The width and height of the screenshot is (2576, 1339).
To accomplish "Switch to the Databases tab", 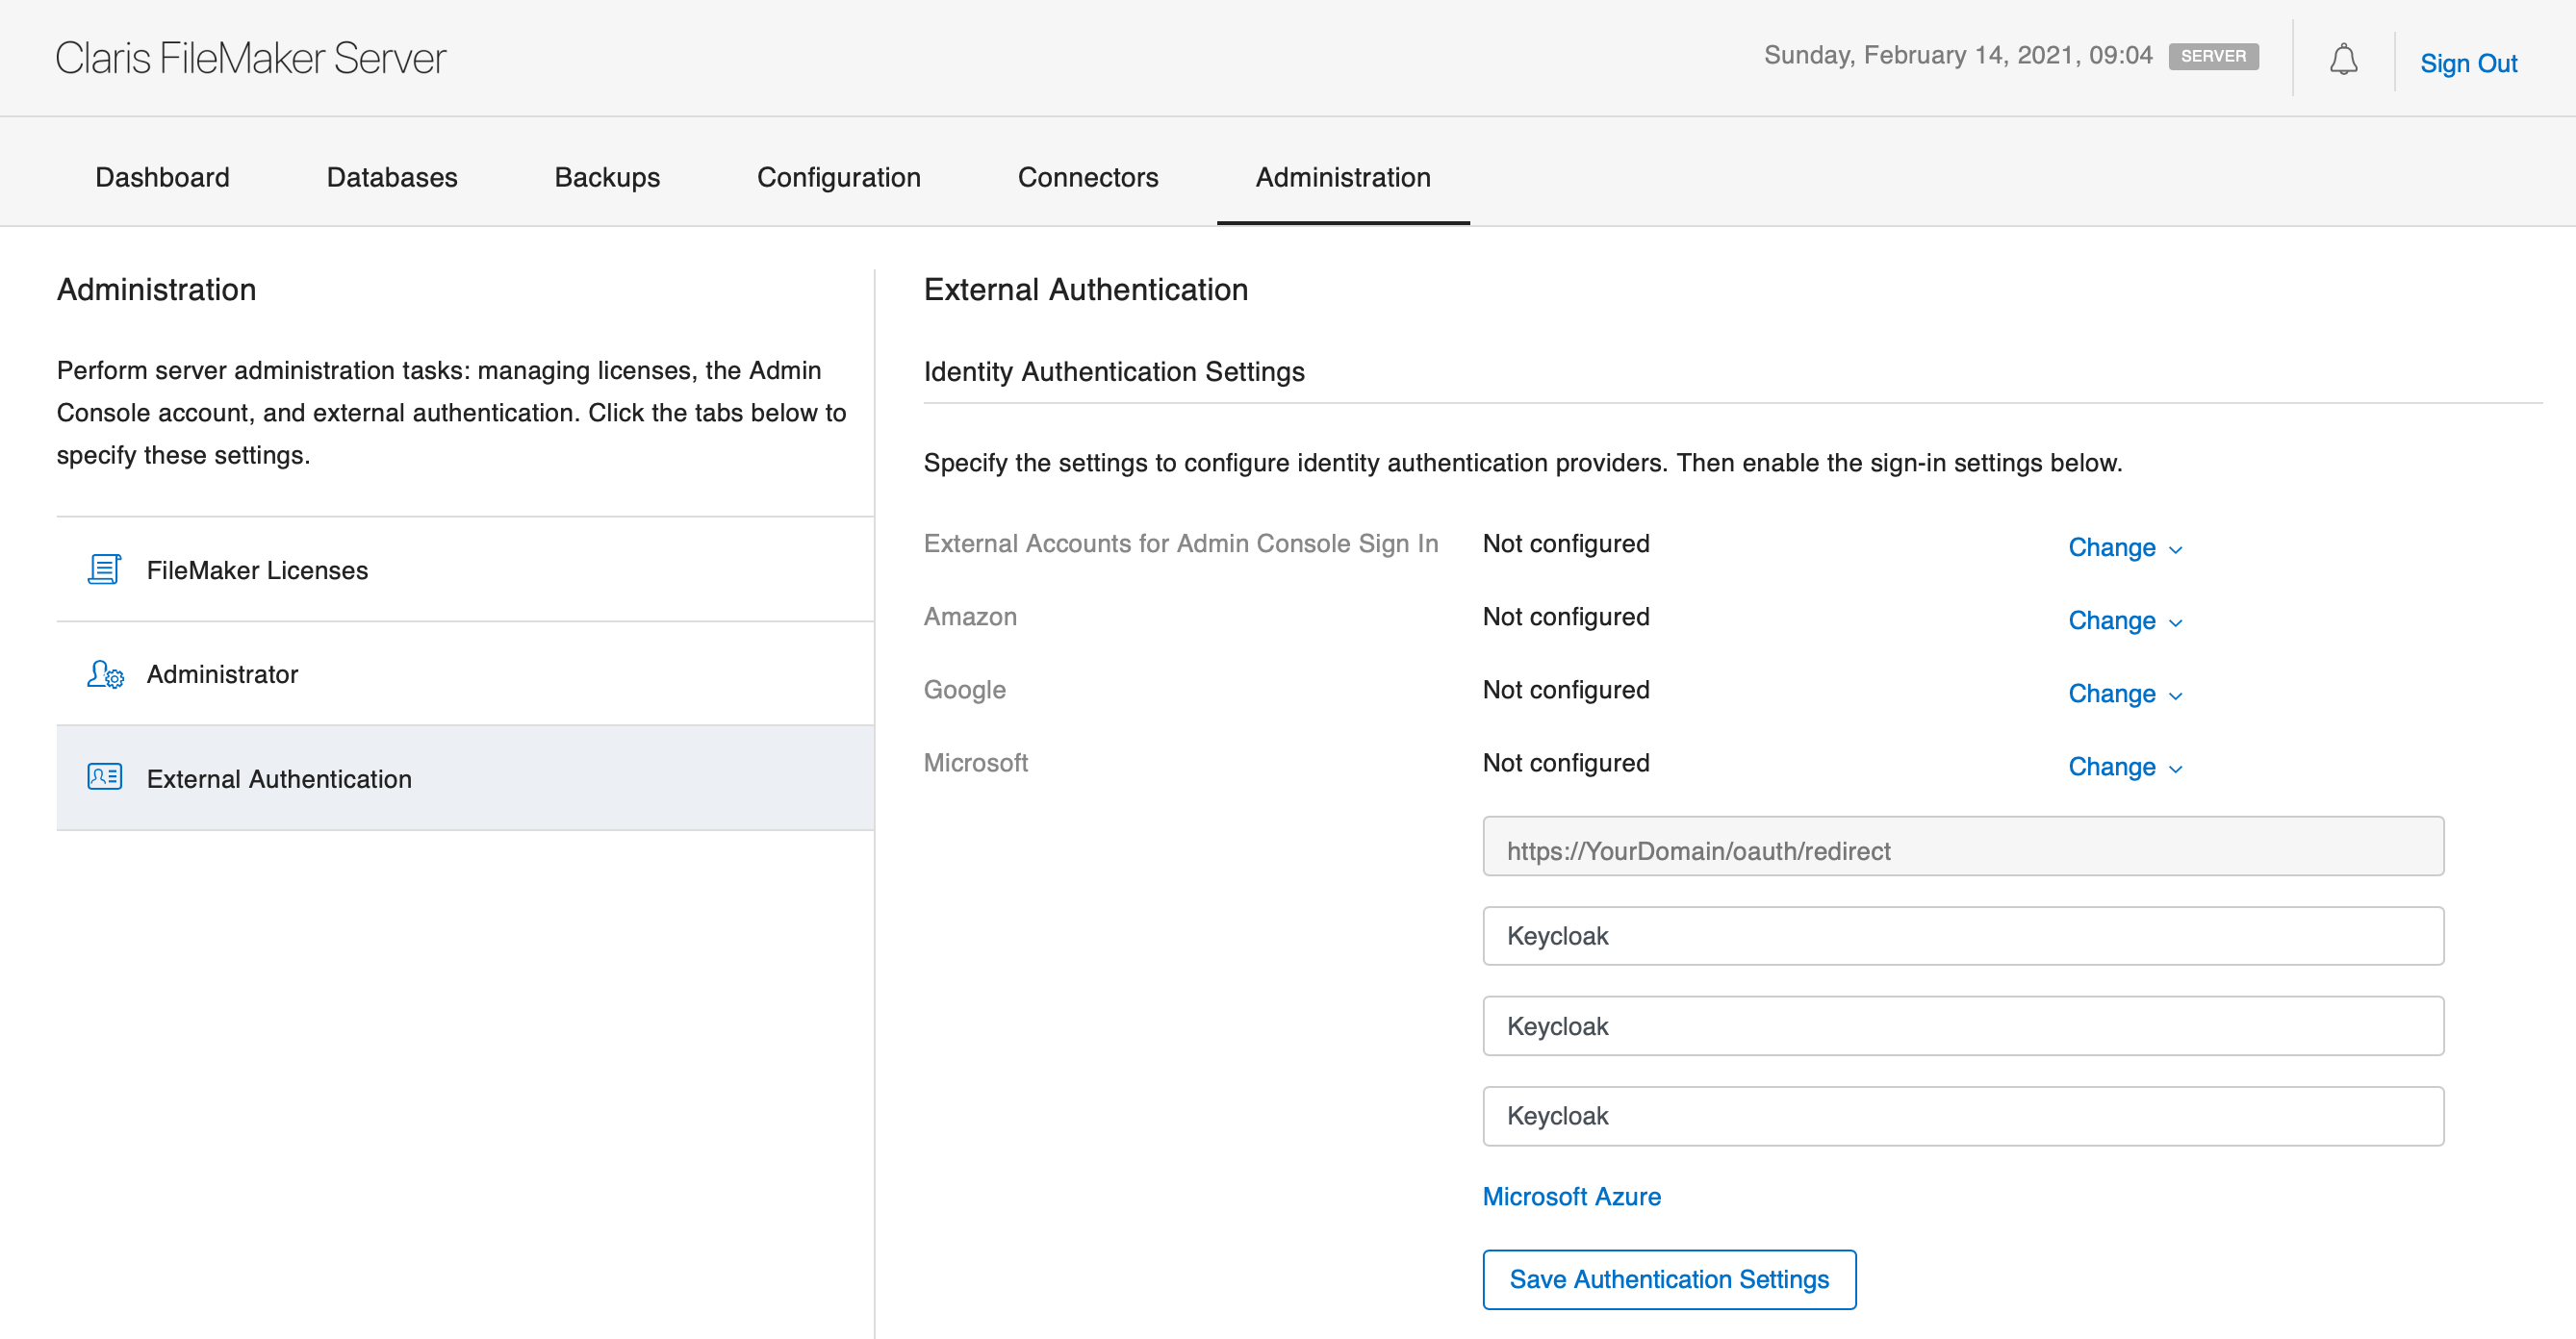I will (392, 177).
